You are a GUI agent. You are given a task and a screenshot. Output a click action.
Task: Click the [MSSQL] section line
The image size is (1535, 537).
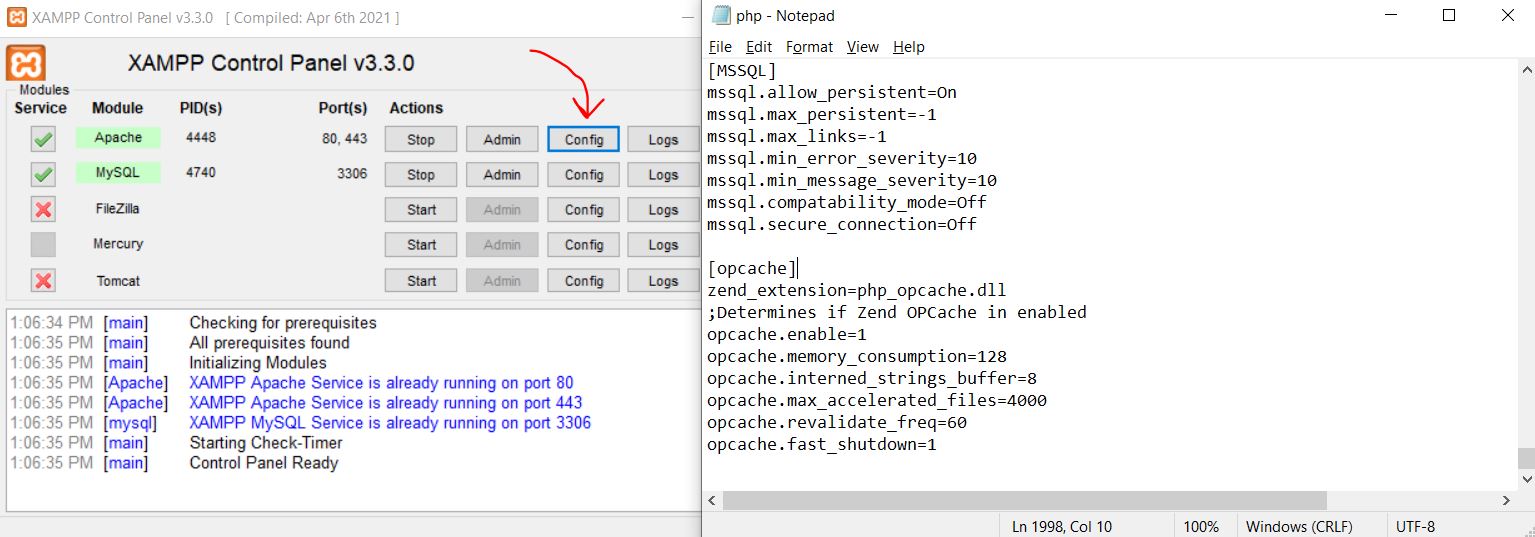[x=742, y=70]
